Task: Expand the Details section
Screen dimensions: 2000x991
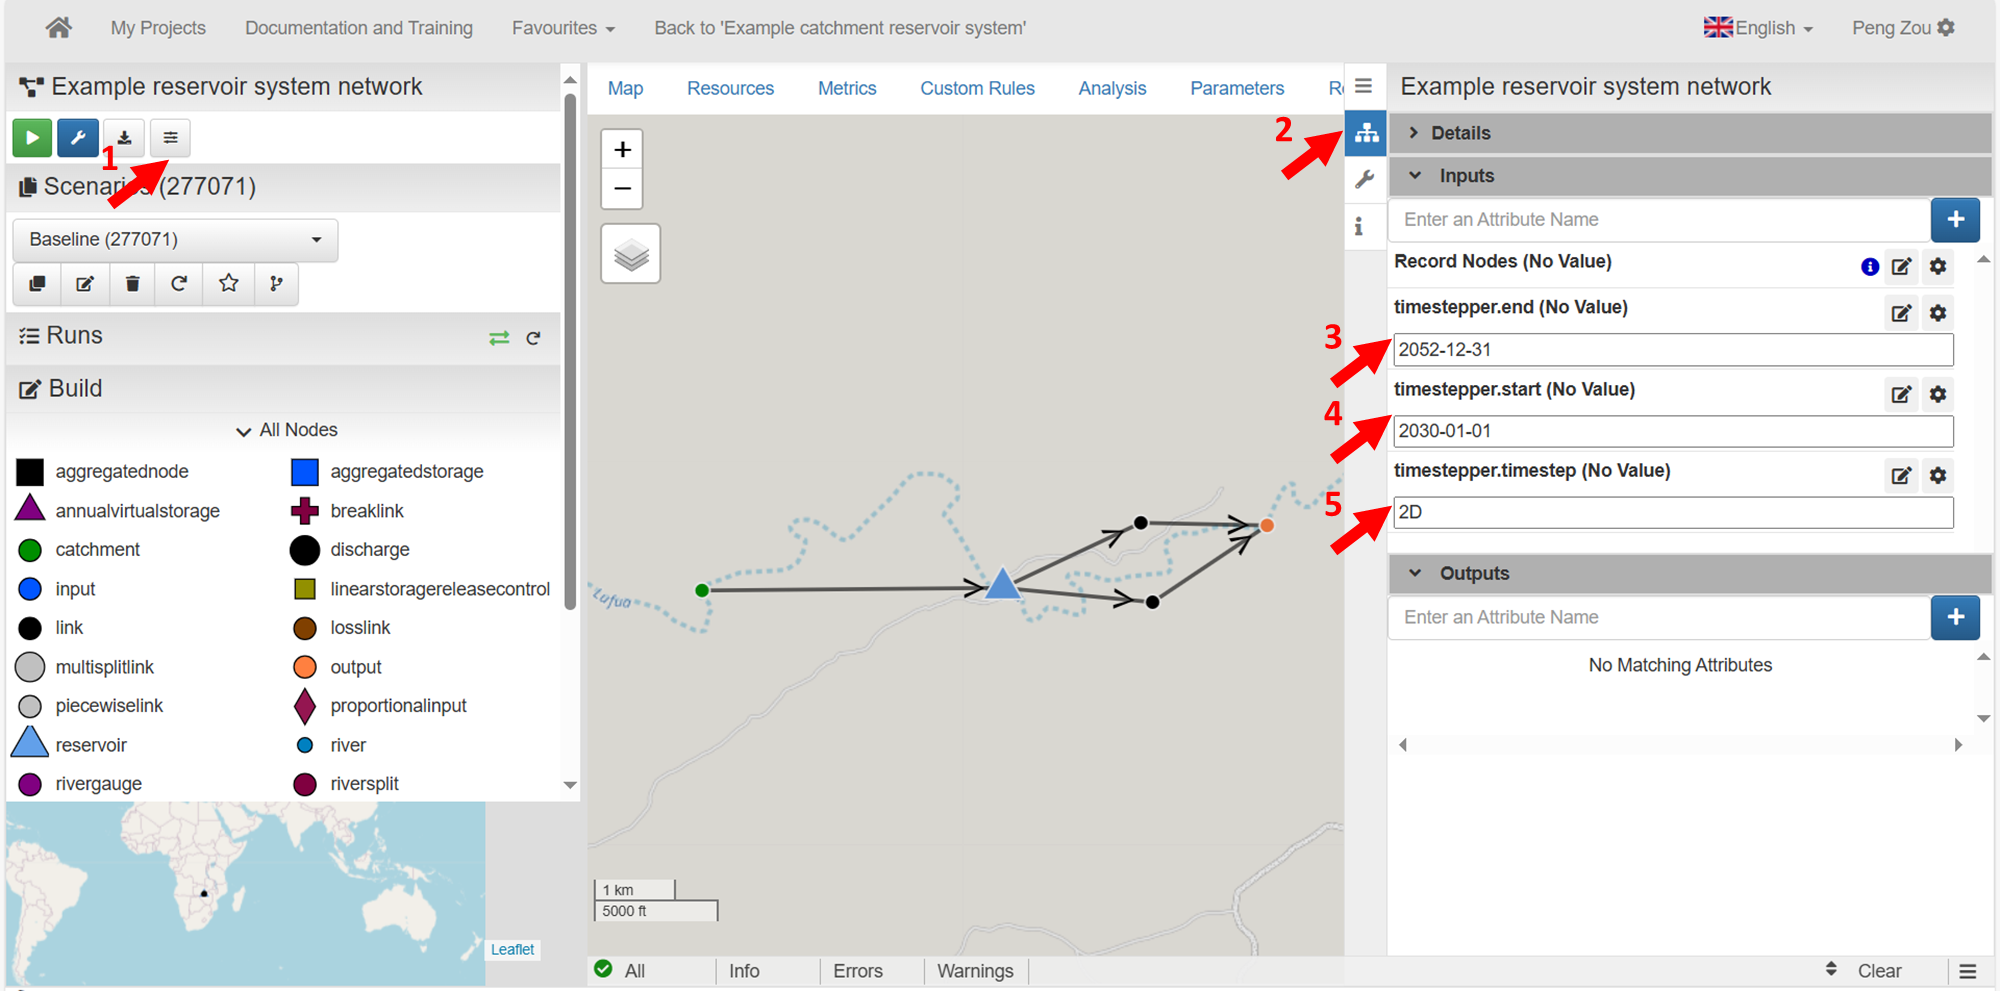Action: pos(1460,133)
